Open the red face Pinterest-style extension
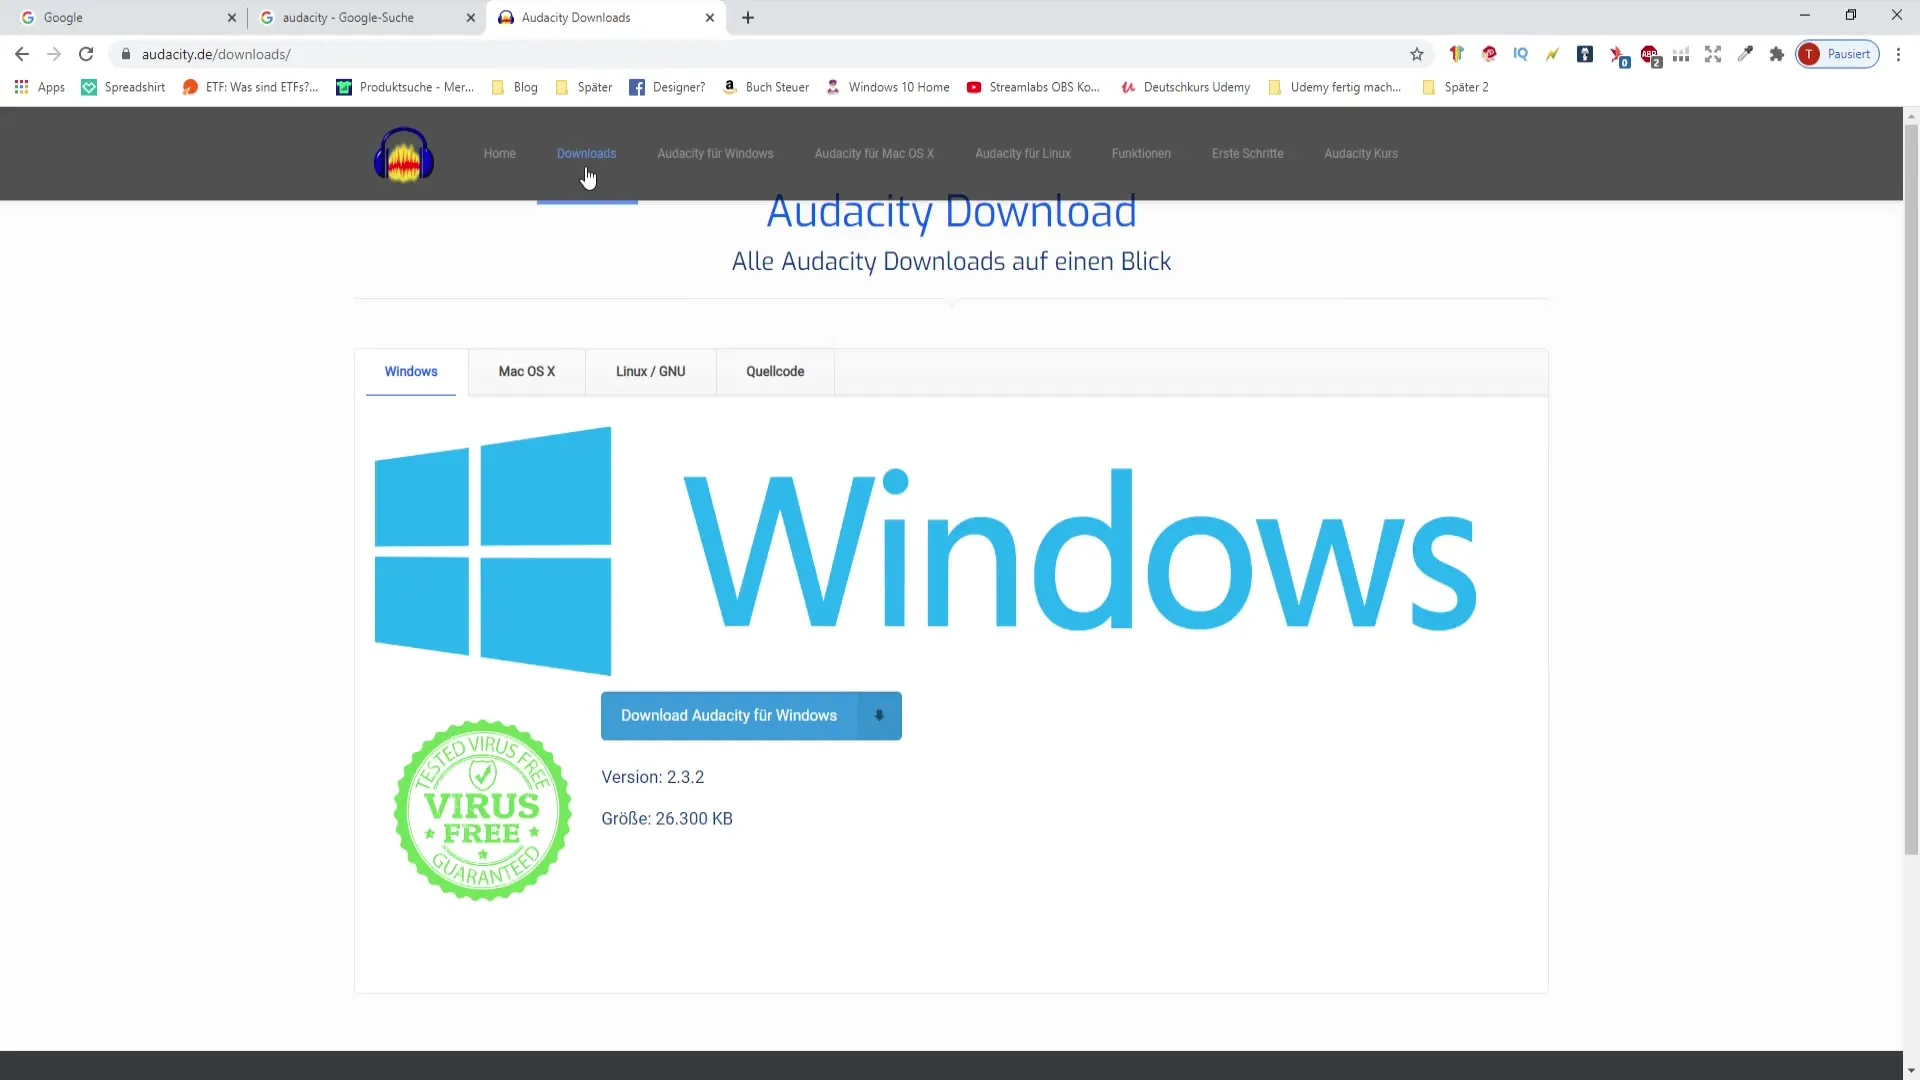This screenshot has width=1920, height=1080. coord(1488,54)
